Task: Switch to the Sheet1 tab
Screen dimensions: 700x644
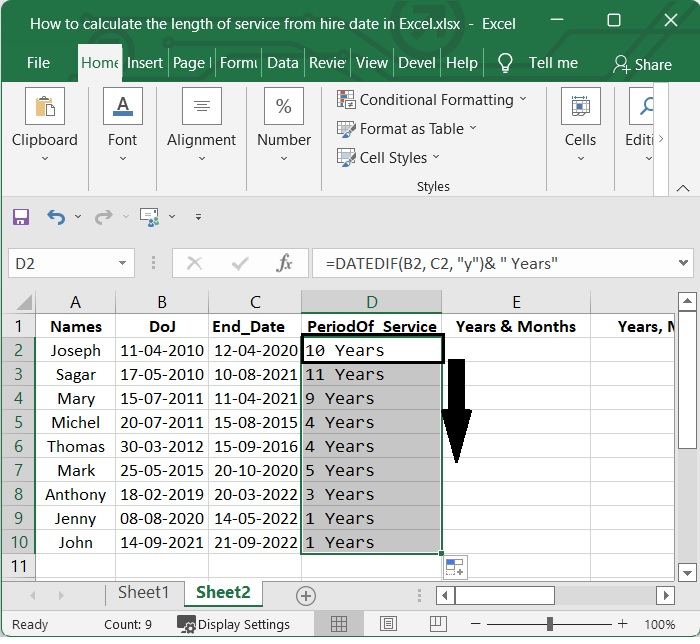Action: pos(144,593)
